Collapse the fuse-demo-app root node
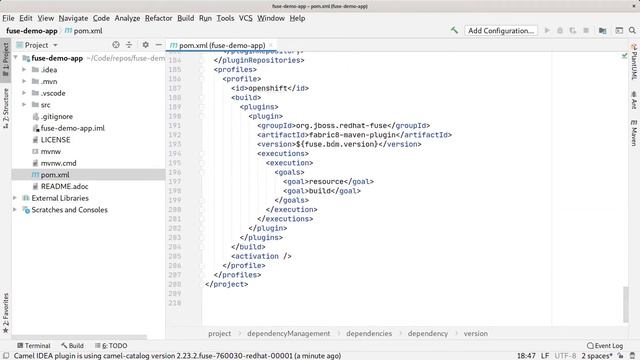Image resolution: width=640 pixels, height=360 pixels. (x=16, y=58)
